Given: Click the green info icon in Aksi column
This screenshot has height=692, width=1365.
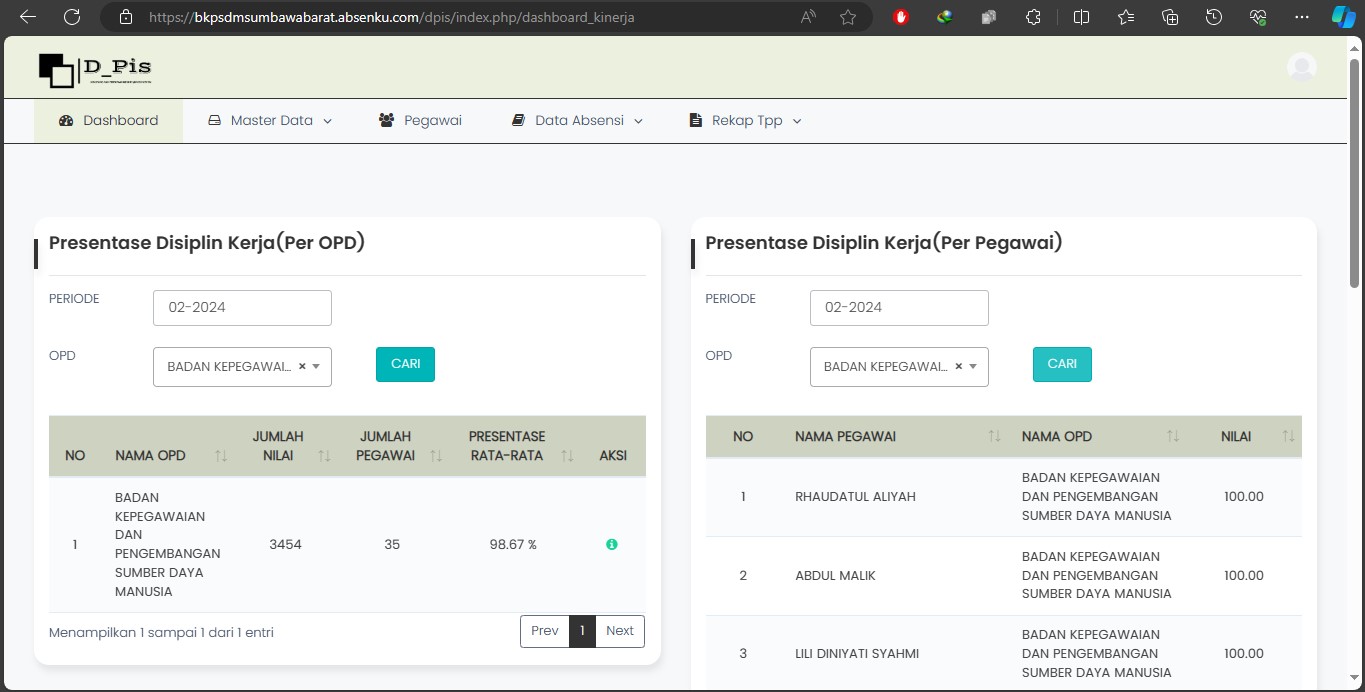Looking at the screenshot, I should coord(612,545).
